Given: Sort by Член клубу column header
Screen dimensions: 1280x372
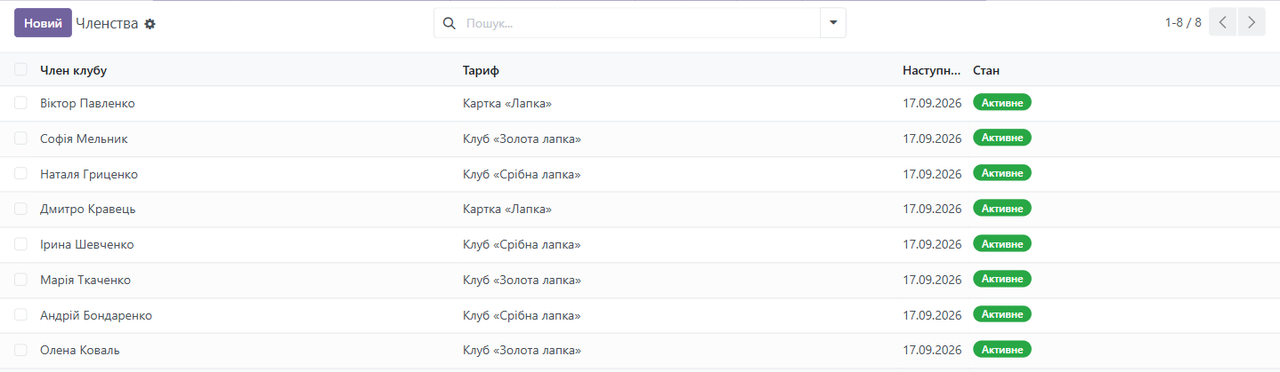Looking at the screenshot, I should [x=73, y=70].
